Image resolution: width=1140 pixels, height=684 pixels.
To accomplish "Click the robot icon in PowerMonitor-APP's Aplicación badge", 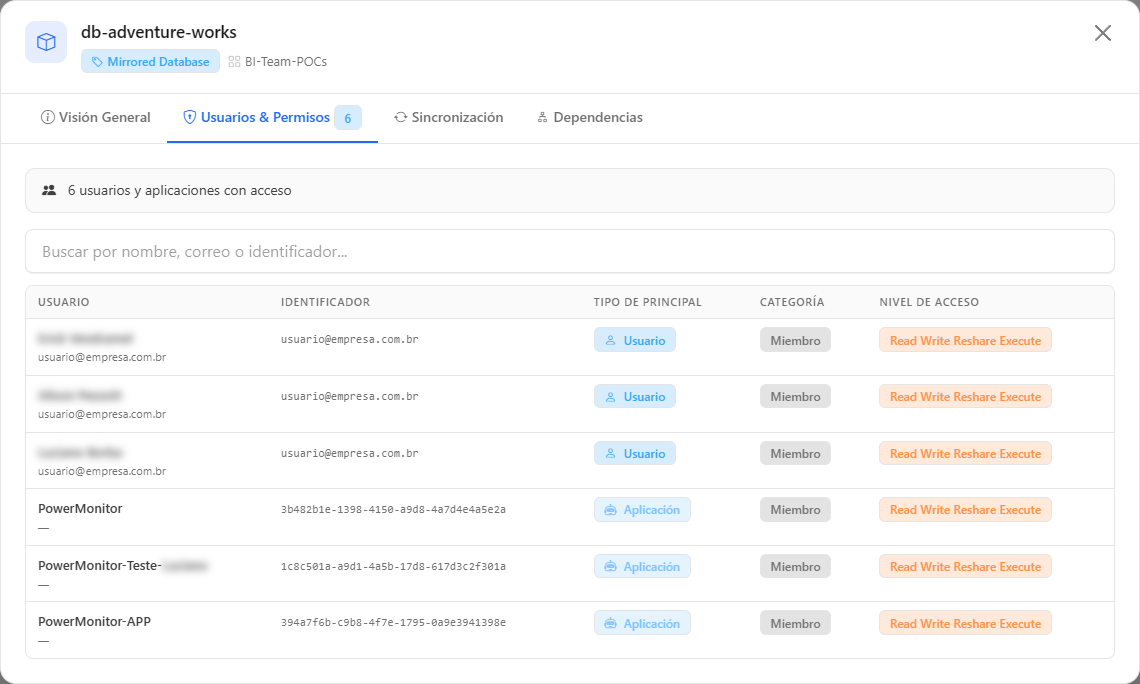I will point(611,623).
